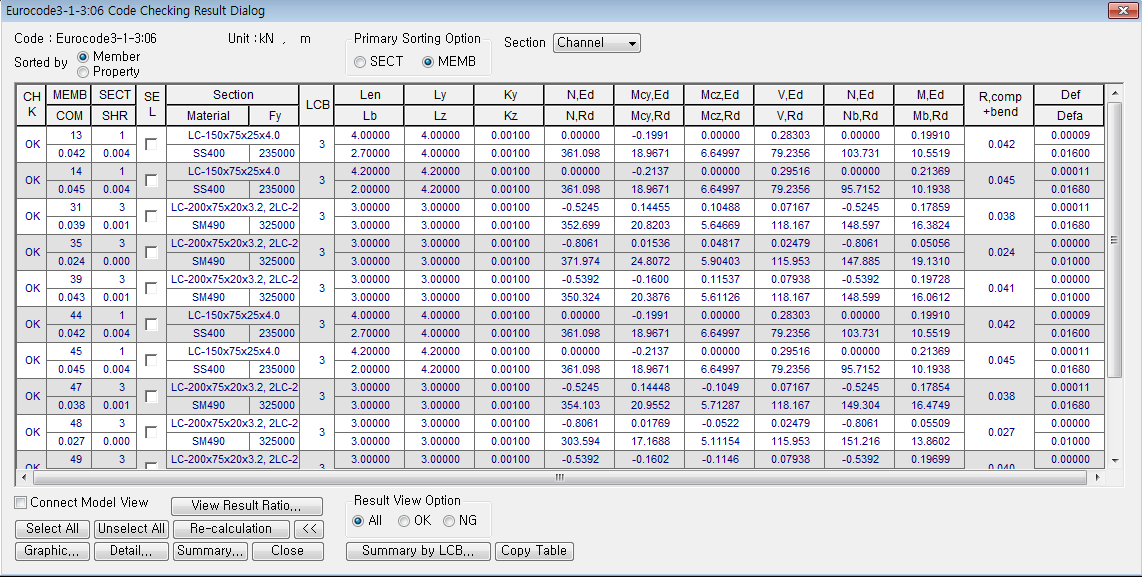Screen dimensions: 1142x577
Task: Click the 0.027 R,comp+bend value of member 48
Action: pos(1001,432)
